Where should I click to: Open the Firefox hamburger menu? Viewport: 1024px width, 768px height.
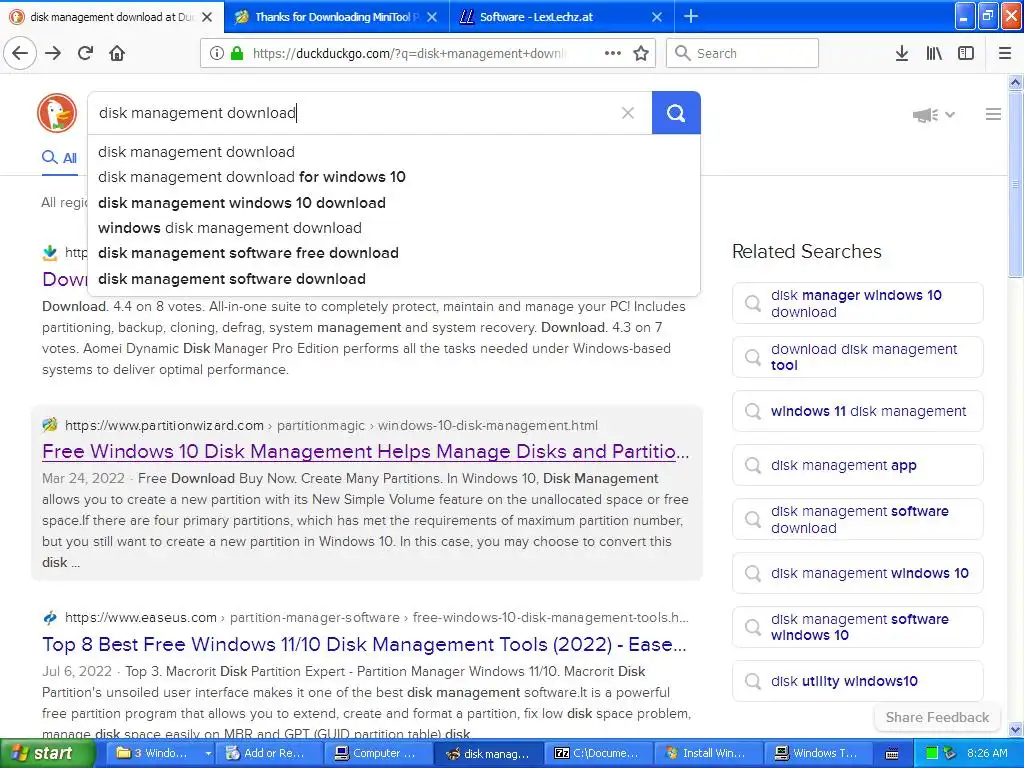[1005, 54]
